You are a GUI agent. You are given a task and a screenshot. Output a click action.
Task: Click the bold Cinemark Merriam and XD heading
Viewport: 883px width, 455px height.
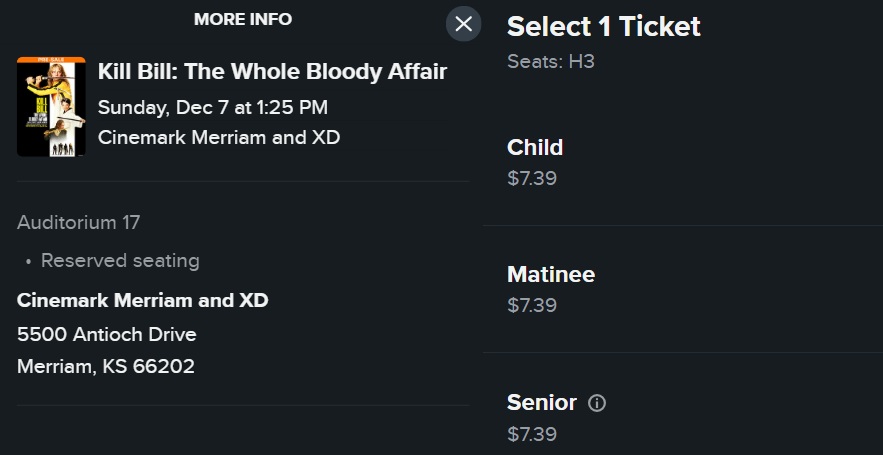142,300
